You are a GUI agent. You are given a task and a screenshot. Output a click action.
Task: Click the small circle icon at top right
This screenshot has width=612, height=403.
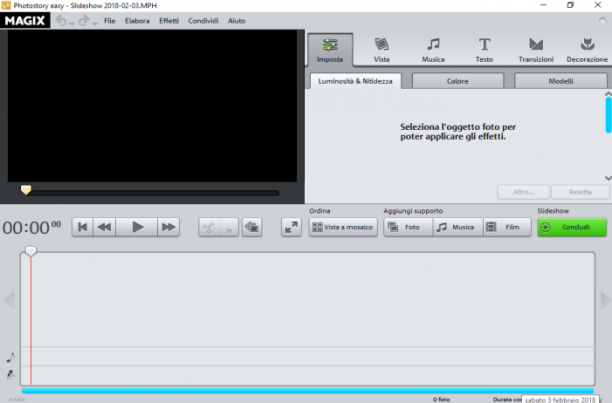point(603,21)
